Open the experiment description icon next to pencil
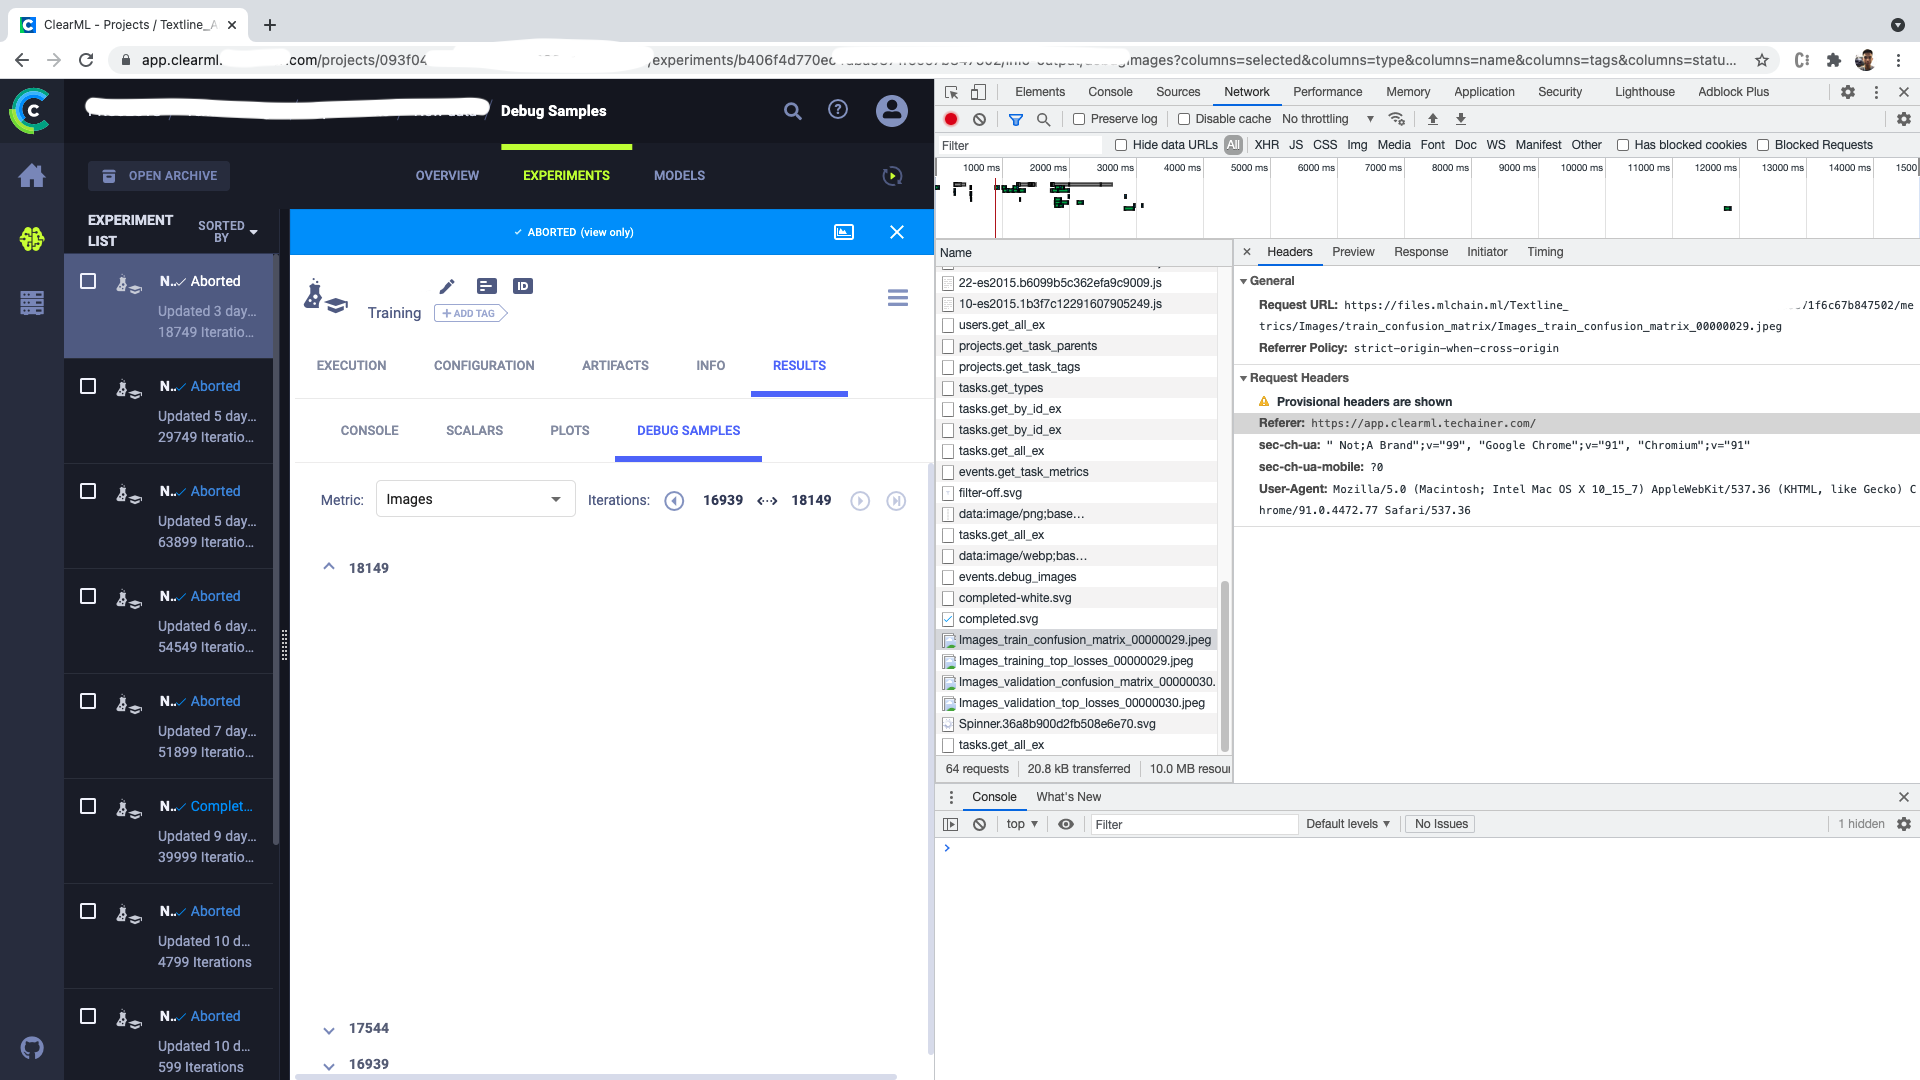This screenshot has height=1080, width=1920. [x=486, y=286]
